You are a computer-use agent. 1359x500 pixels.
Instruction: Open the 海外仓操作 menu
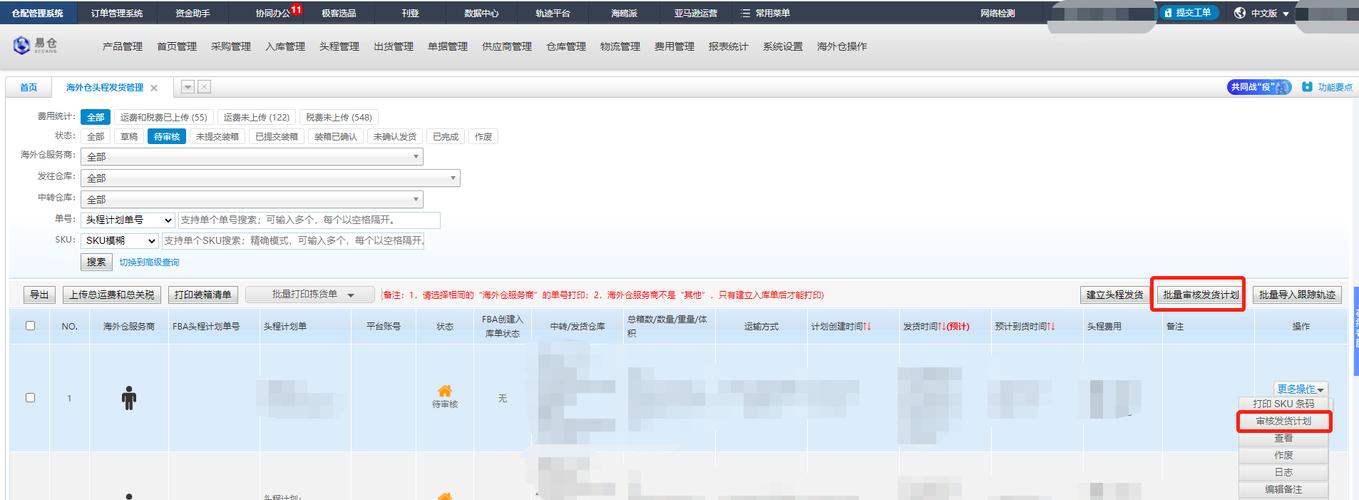[842, 47]
